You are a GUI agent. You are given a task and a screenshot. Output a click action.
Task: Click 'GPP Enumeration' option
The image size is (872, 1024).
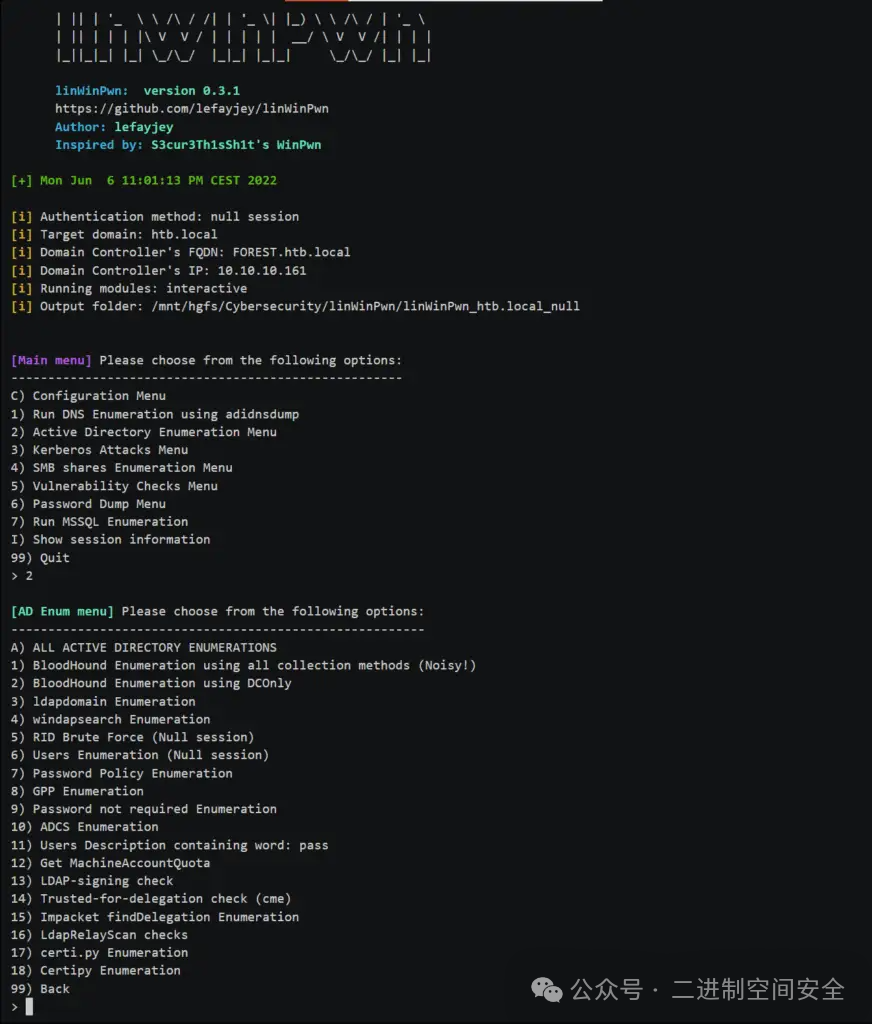[x=77, y=791]
